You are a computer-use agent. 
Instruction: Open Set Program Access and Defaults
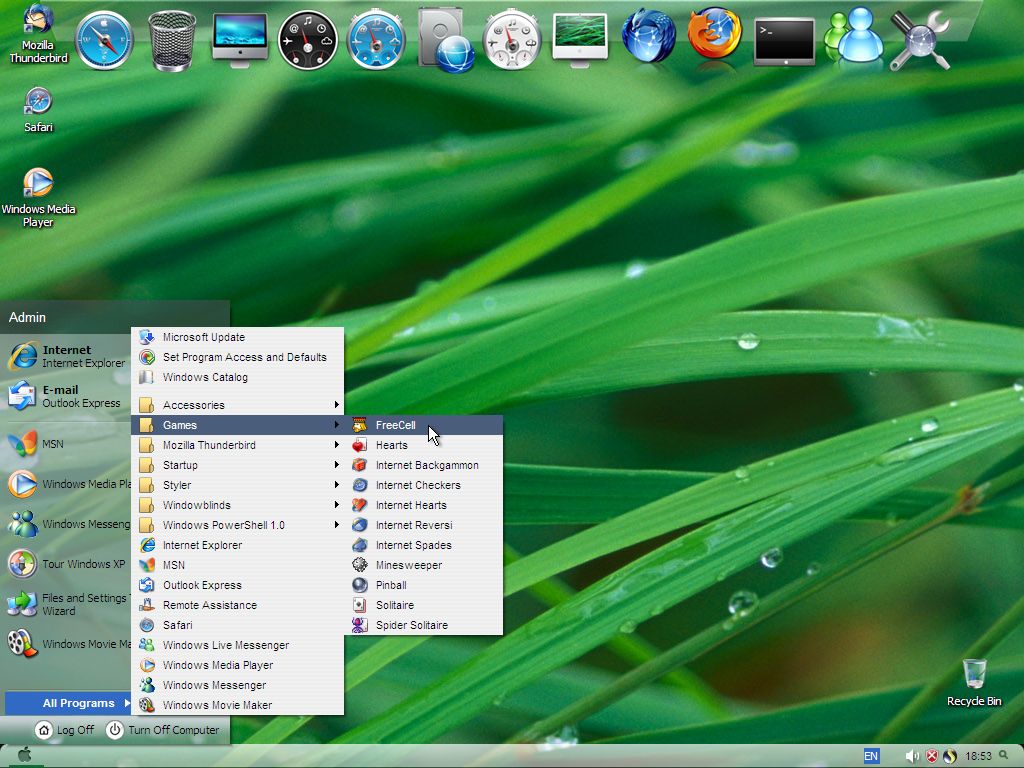238,357
